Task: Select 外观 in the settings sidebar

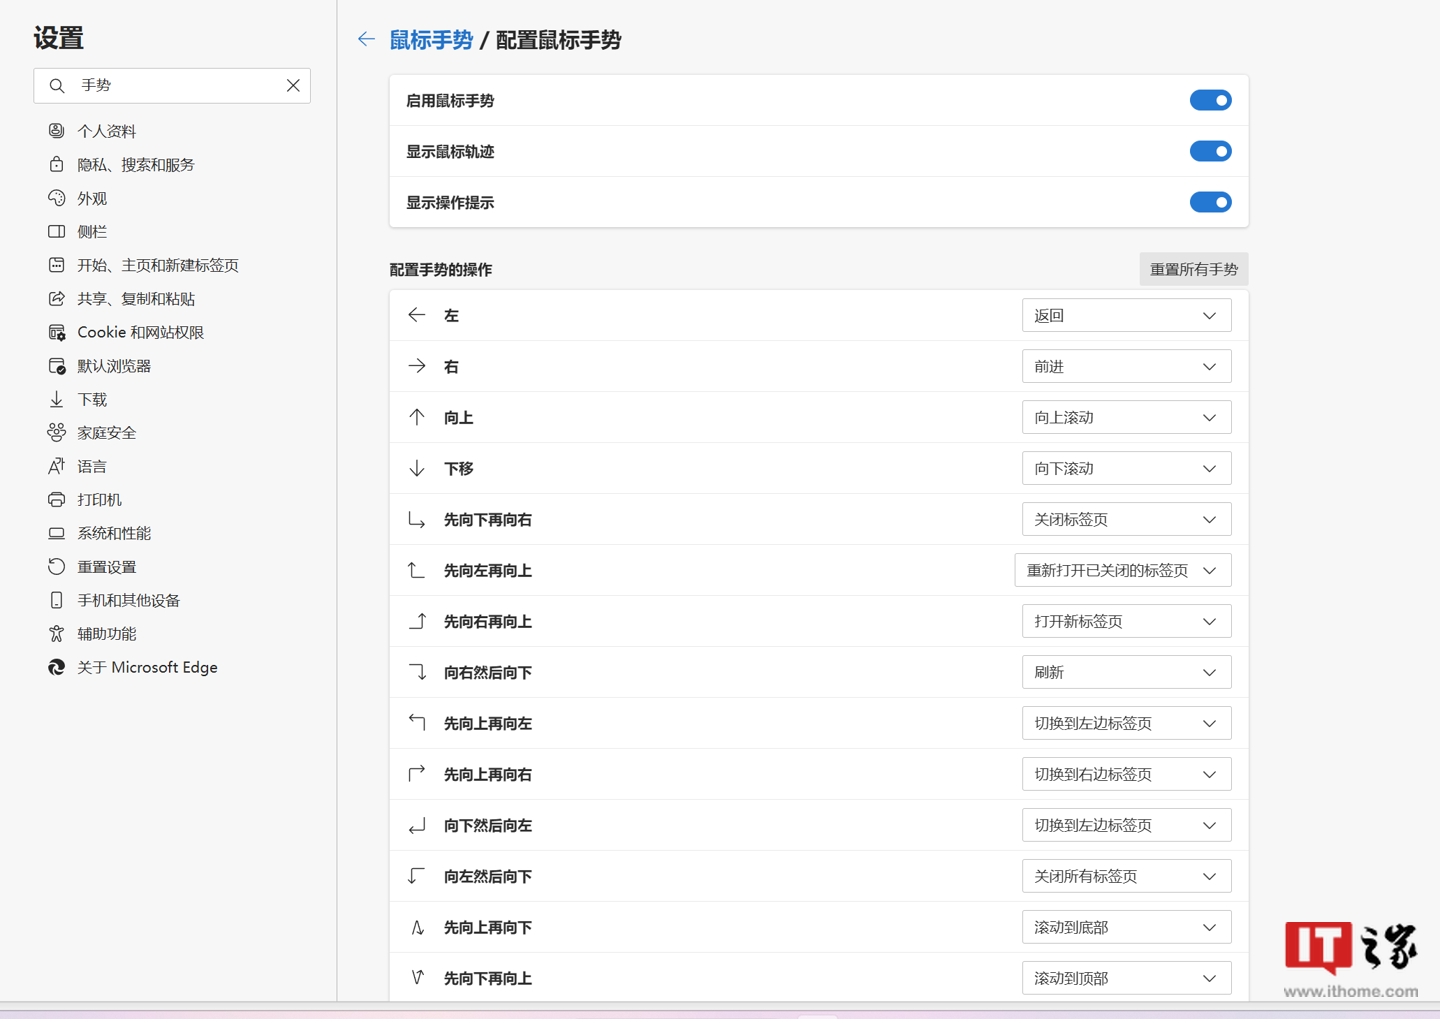Action: click(92, 198)
